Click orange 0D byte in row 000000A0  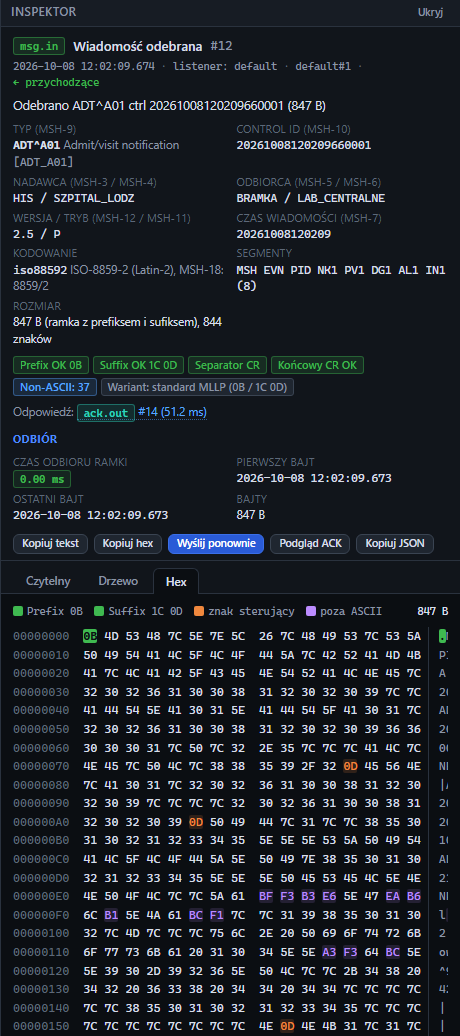[196, 823]
